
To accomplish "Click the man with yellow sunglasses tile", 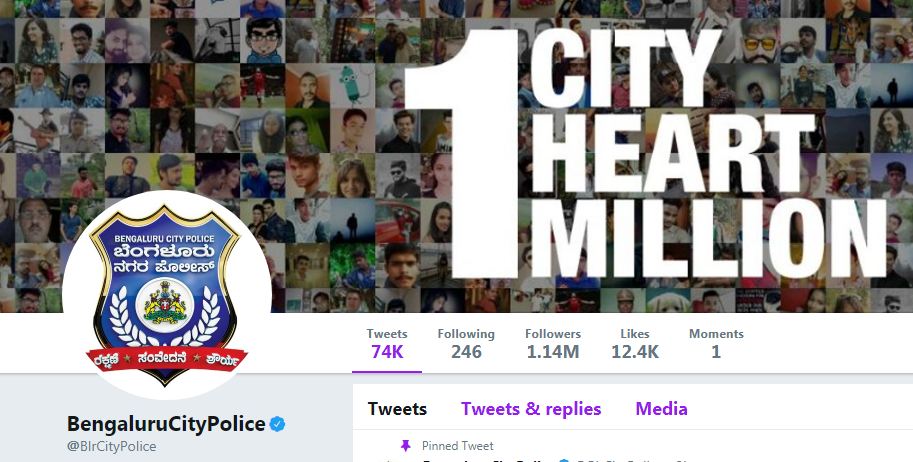I will click(x=759, y=40).
